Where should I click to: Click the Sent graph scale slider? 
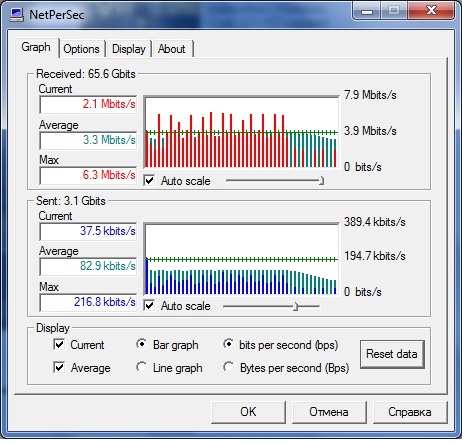pos(271,306)
